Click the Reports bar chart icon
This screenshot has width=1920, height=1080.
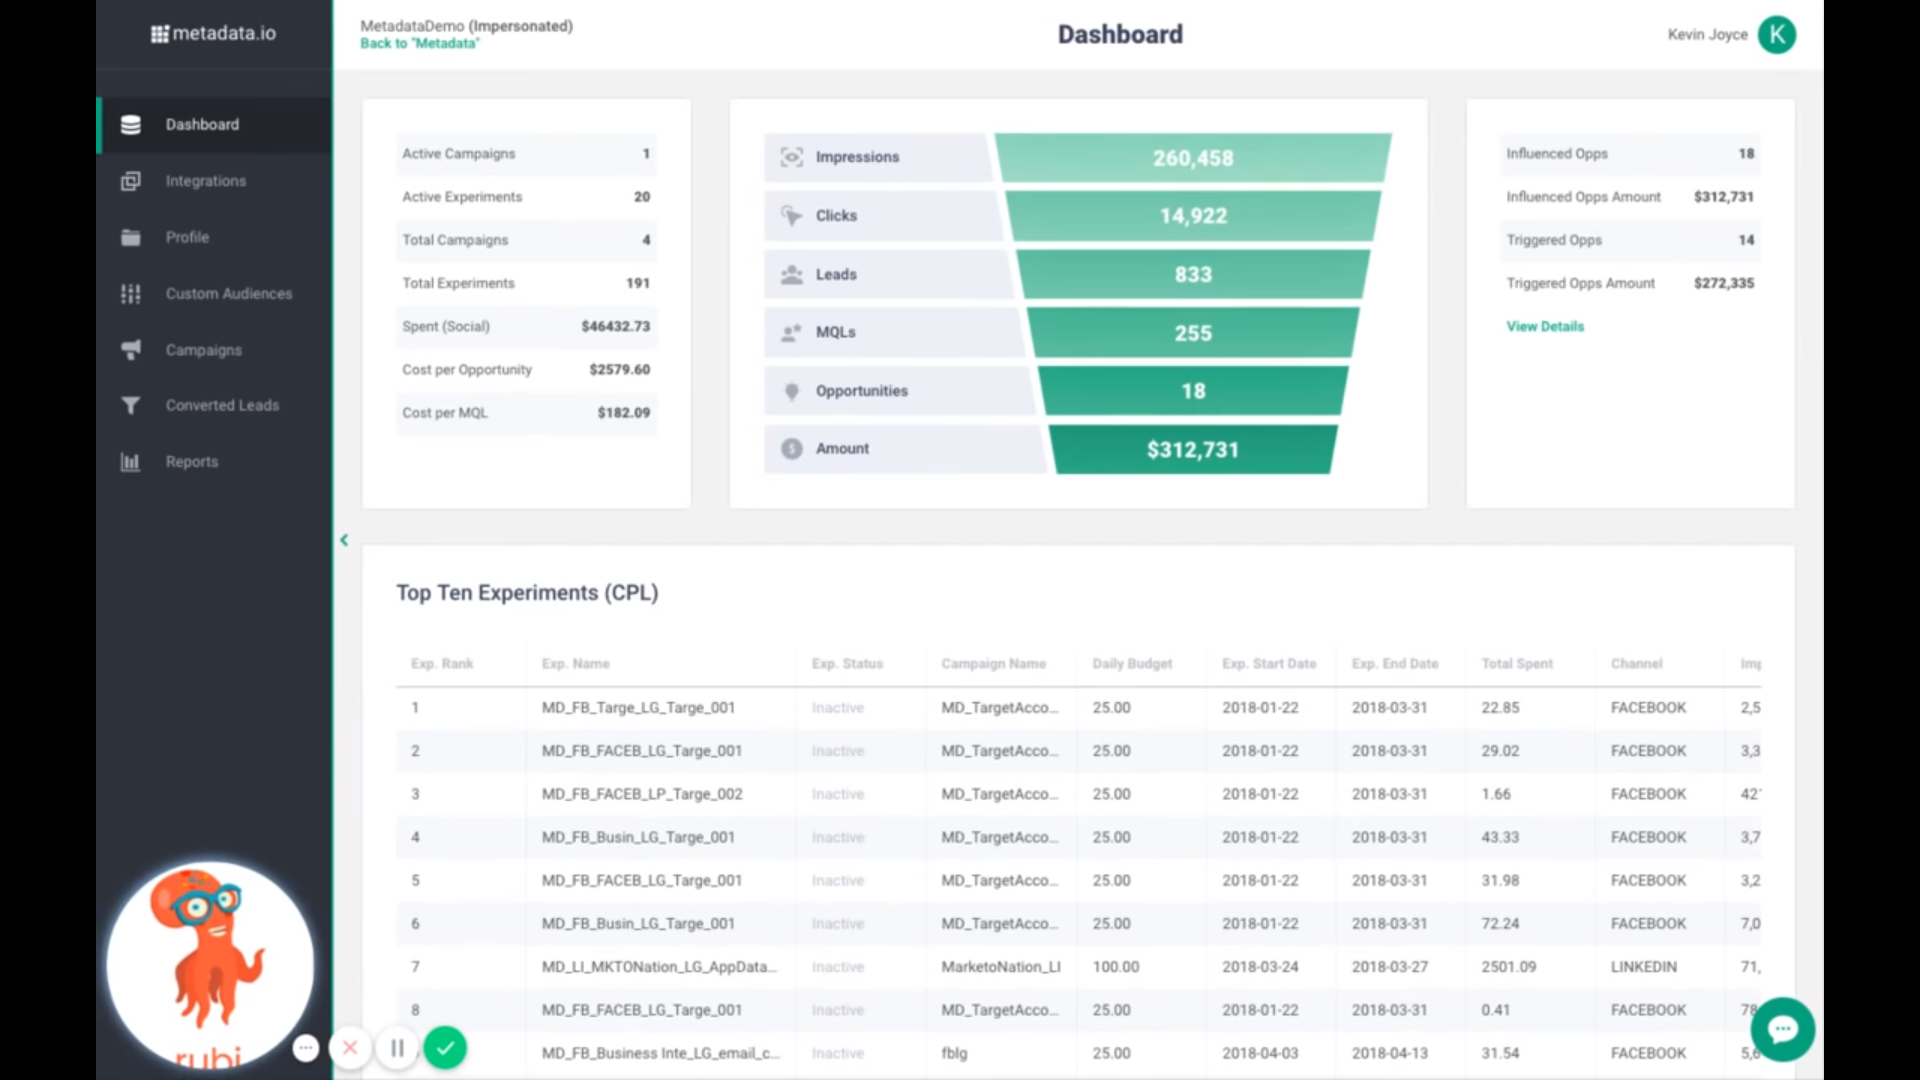[x=130, y=462]
